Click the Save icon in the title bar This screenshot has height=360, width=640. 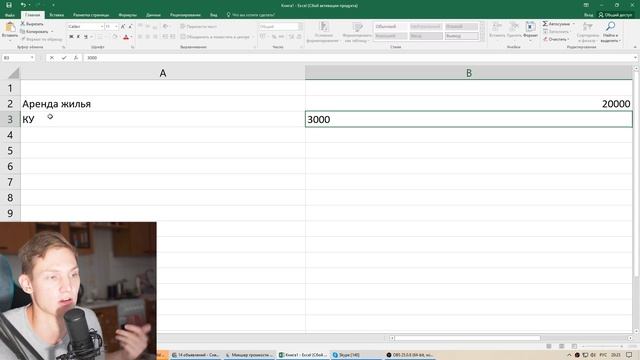9,5
